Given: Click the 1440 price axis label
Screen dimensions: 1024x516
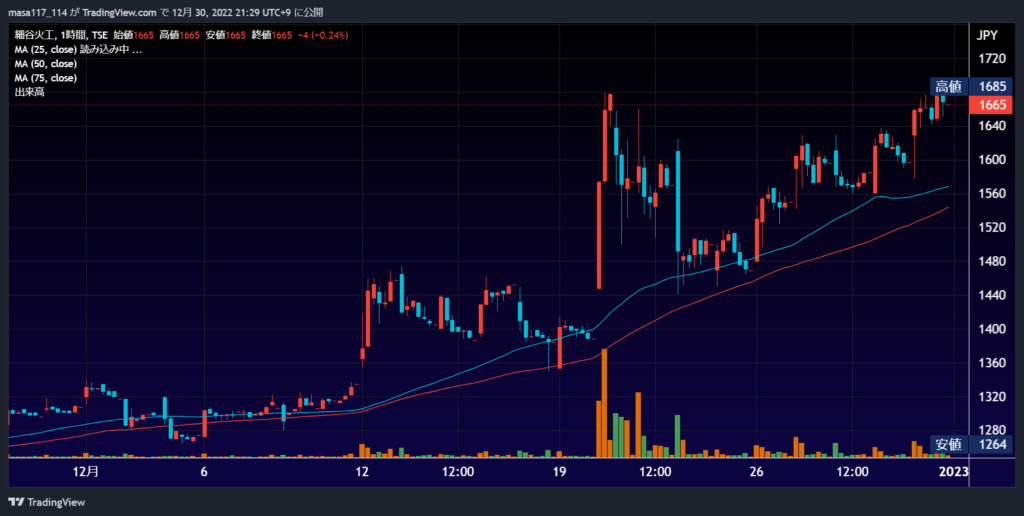Looking at the screenshot, I should tap(992, 295).
